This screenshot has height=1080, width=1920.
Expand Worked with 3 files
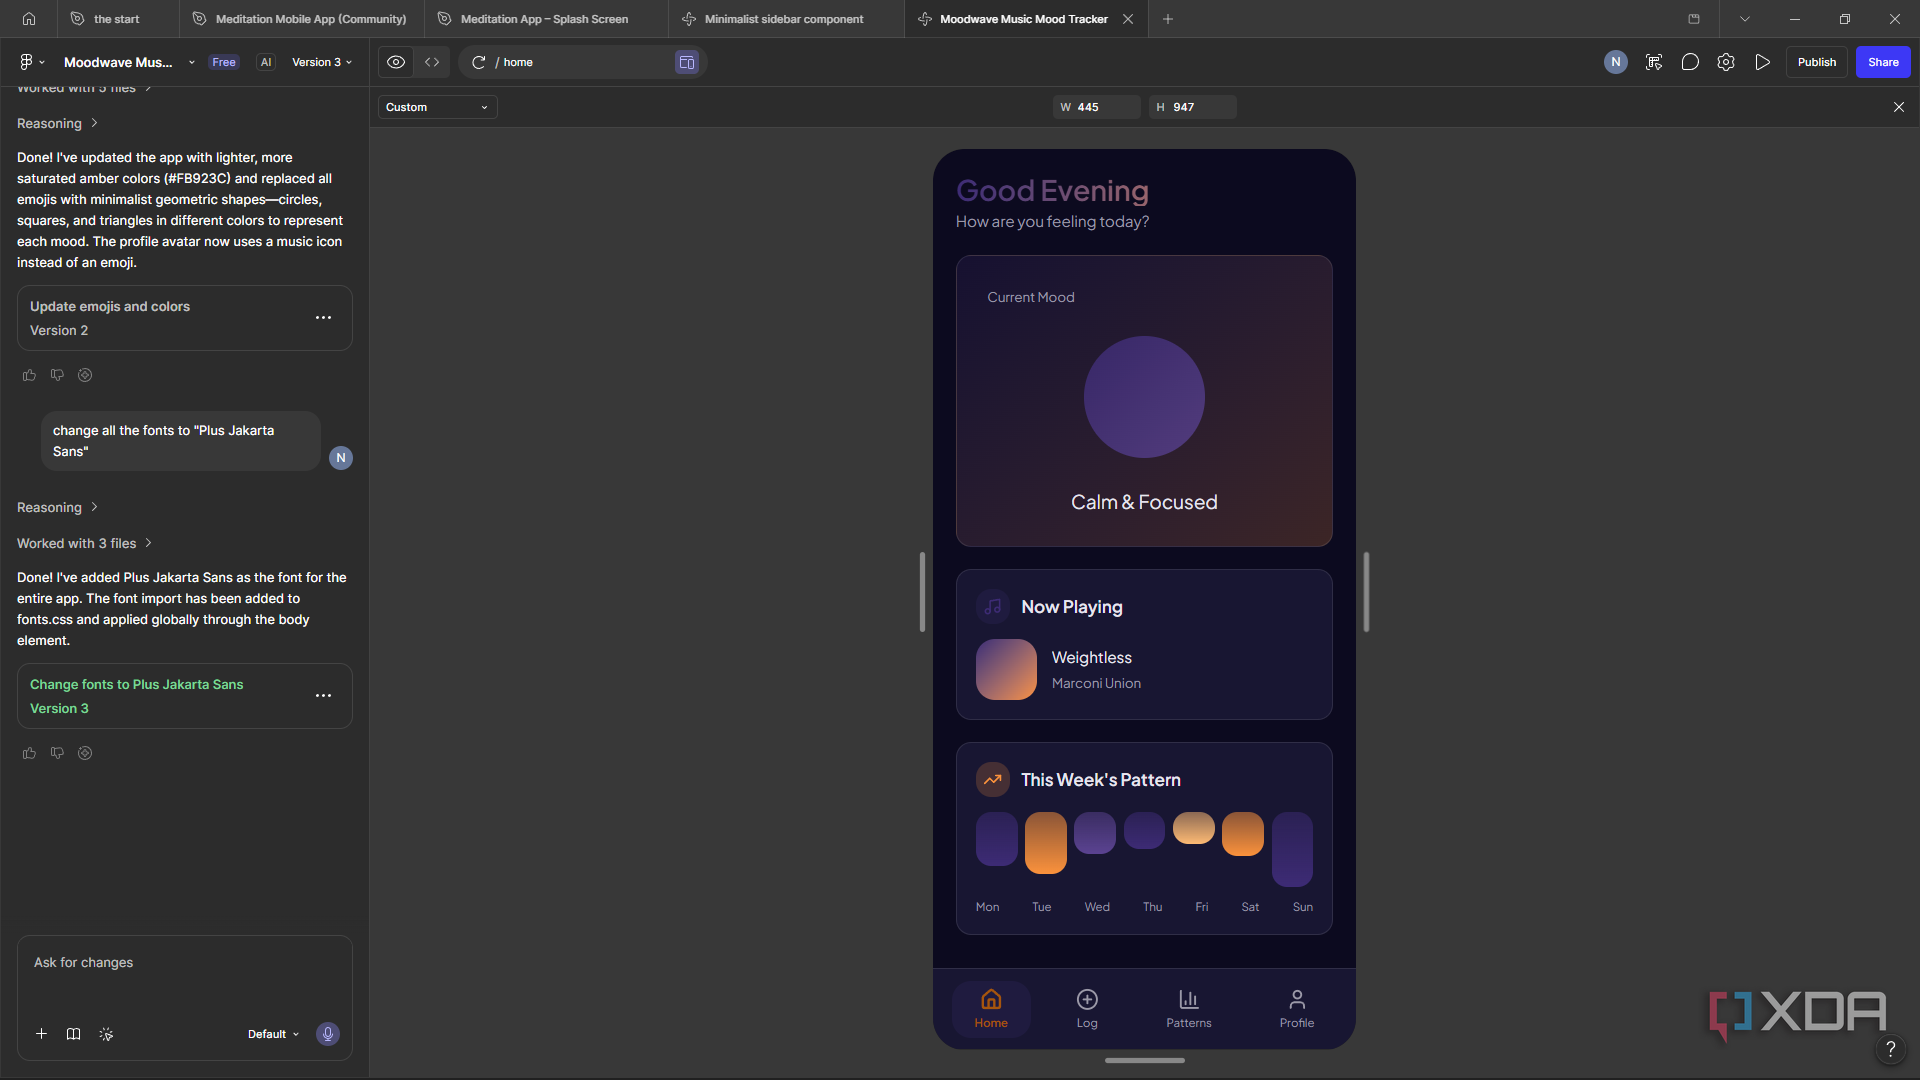[85, 543]
